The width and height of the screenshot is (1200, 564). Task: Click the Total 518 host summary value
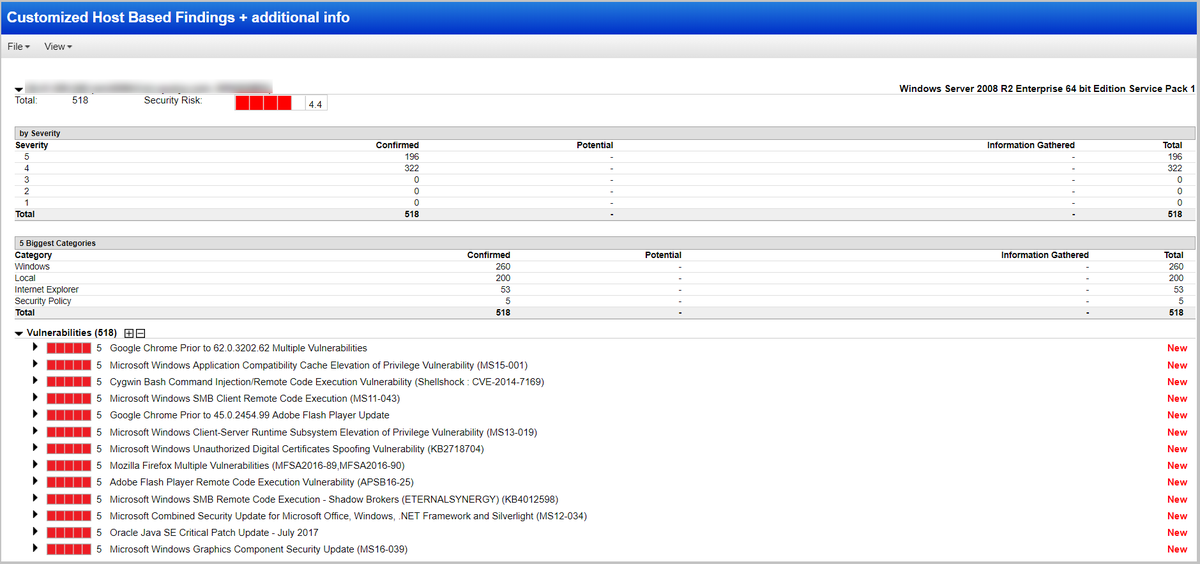click(x=81, y=100)
